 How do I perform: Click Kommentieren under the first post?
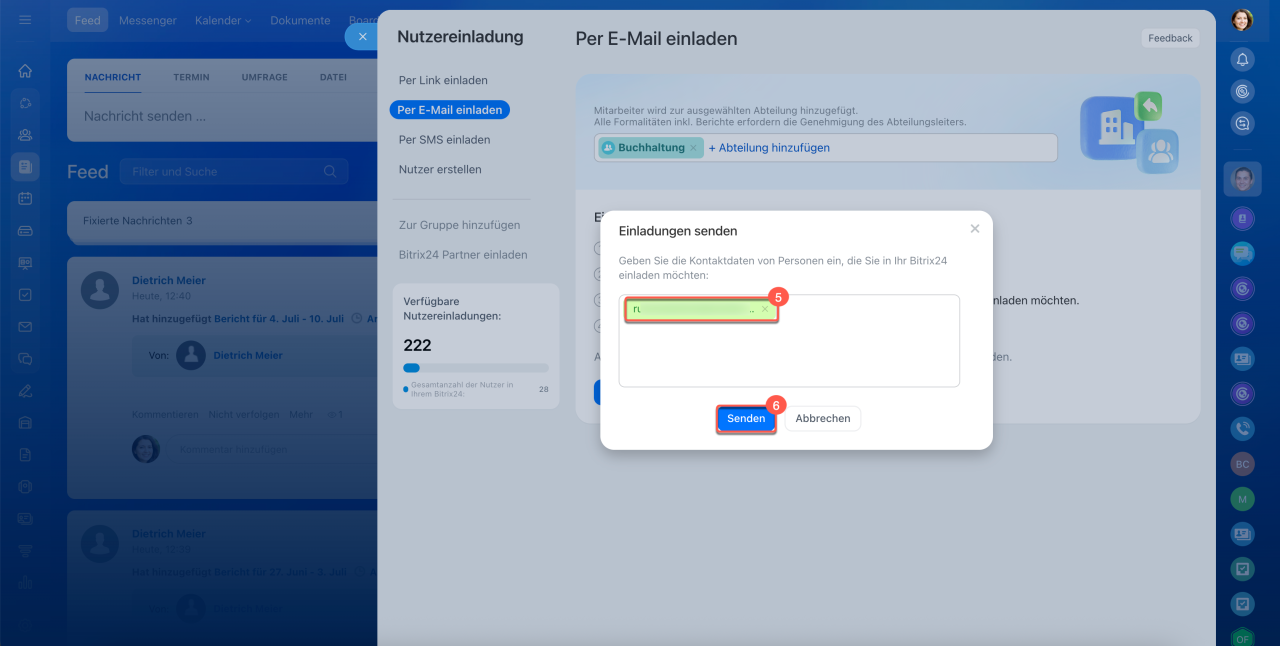[x=165, y=414]
